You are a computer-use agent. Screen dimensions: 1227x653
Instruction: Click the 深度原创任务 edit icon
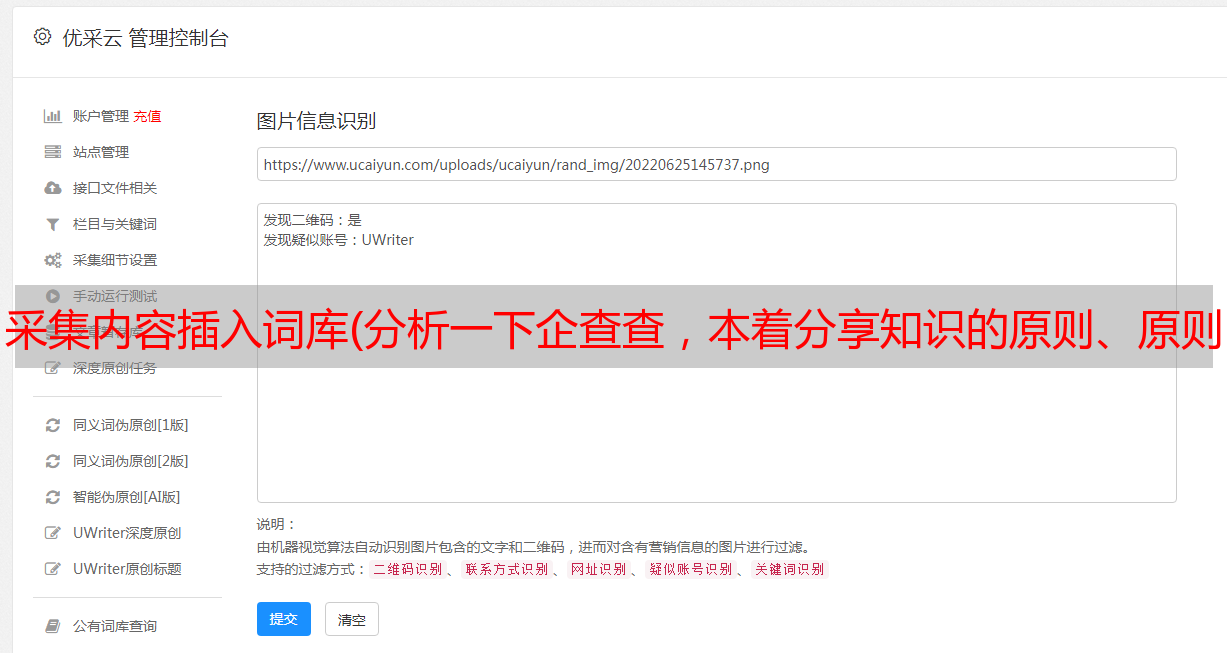(53, 368)
